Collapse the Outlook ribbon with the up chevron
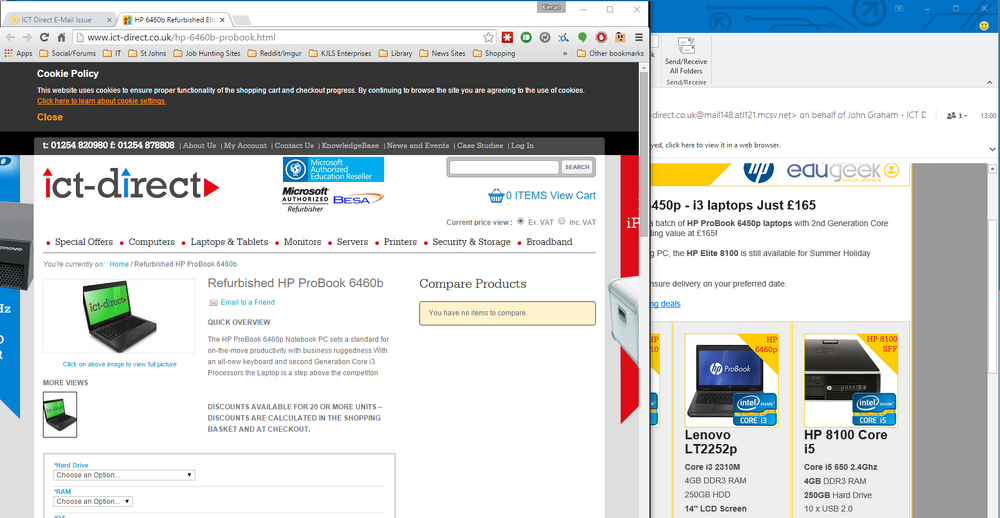 tap(990, 82)
